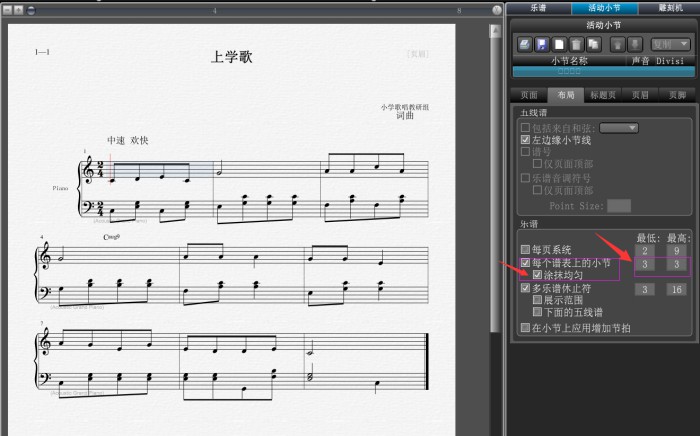Switch to the 乐谱 tab
The height and width of the screenshot is (436, 700).
point(538,7)
